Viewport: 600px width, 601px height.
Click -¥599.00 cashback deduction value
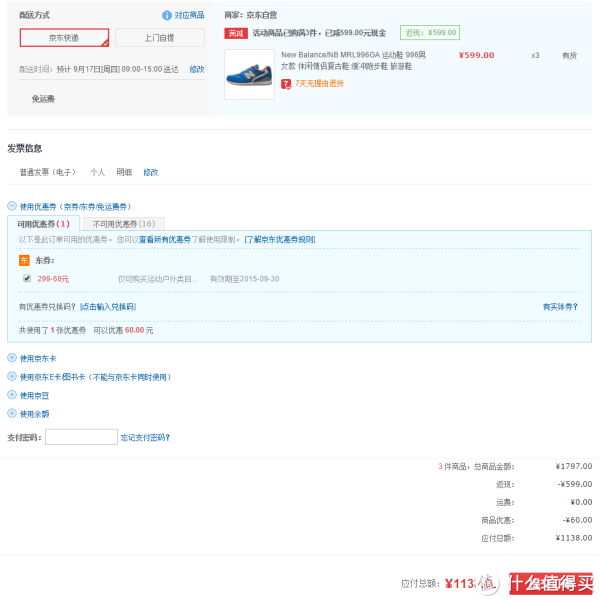click(x=575, y=484)
